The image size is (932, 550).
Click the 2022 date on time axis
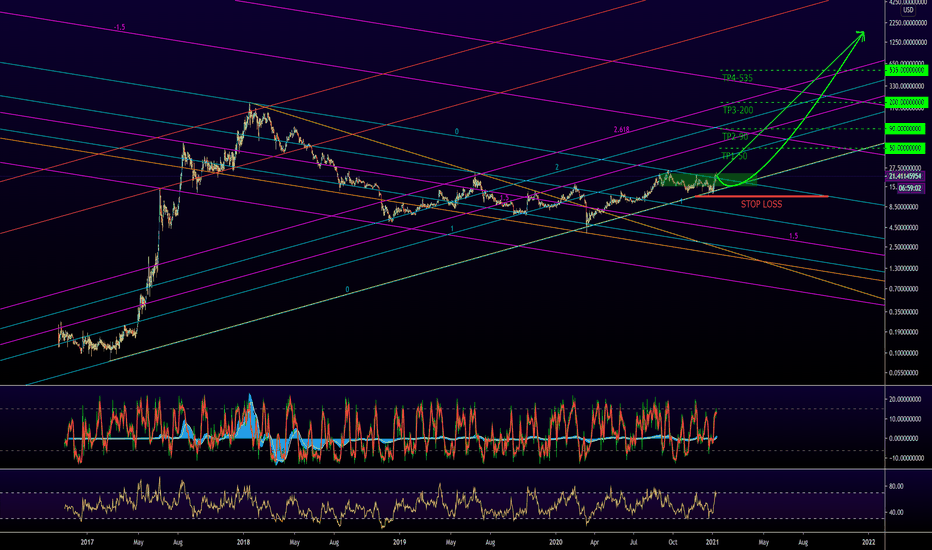(x=869, y=542)
